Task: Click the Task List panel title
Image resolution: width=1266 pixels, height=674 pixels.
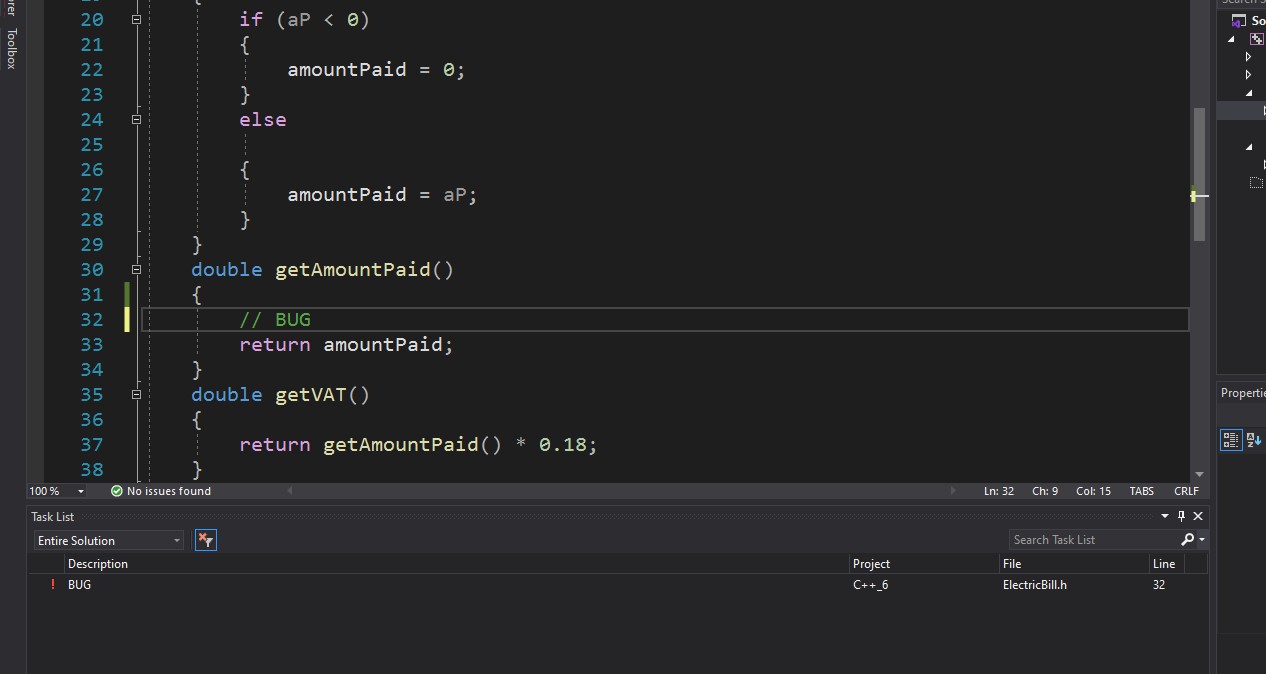Action: tap(53, 516)
